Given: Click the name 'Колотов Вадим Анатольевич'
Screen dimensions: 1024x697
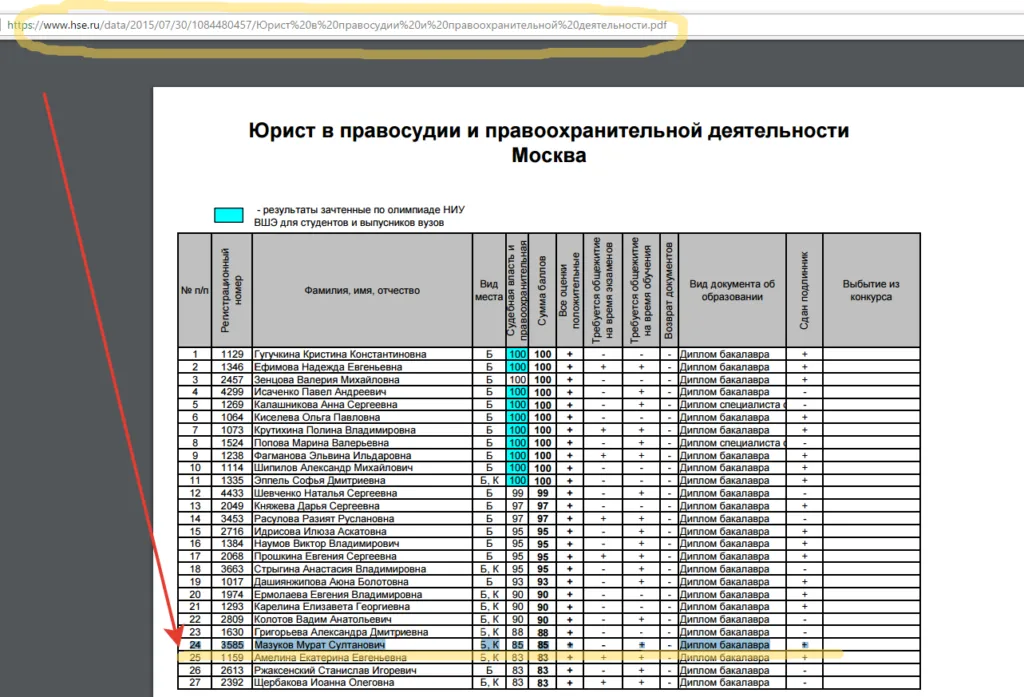Looking at the screenshot, I should click(323, 619).
